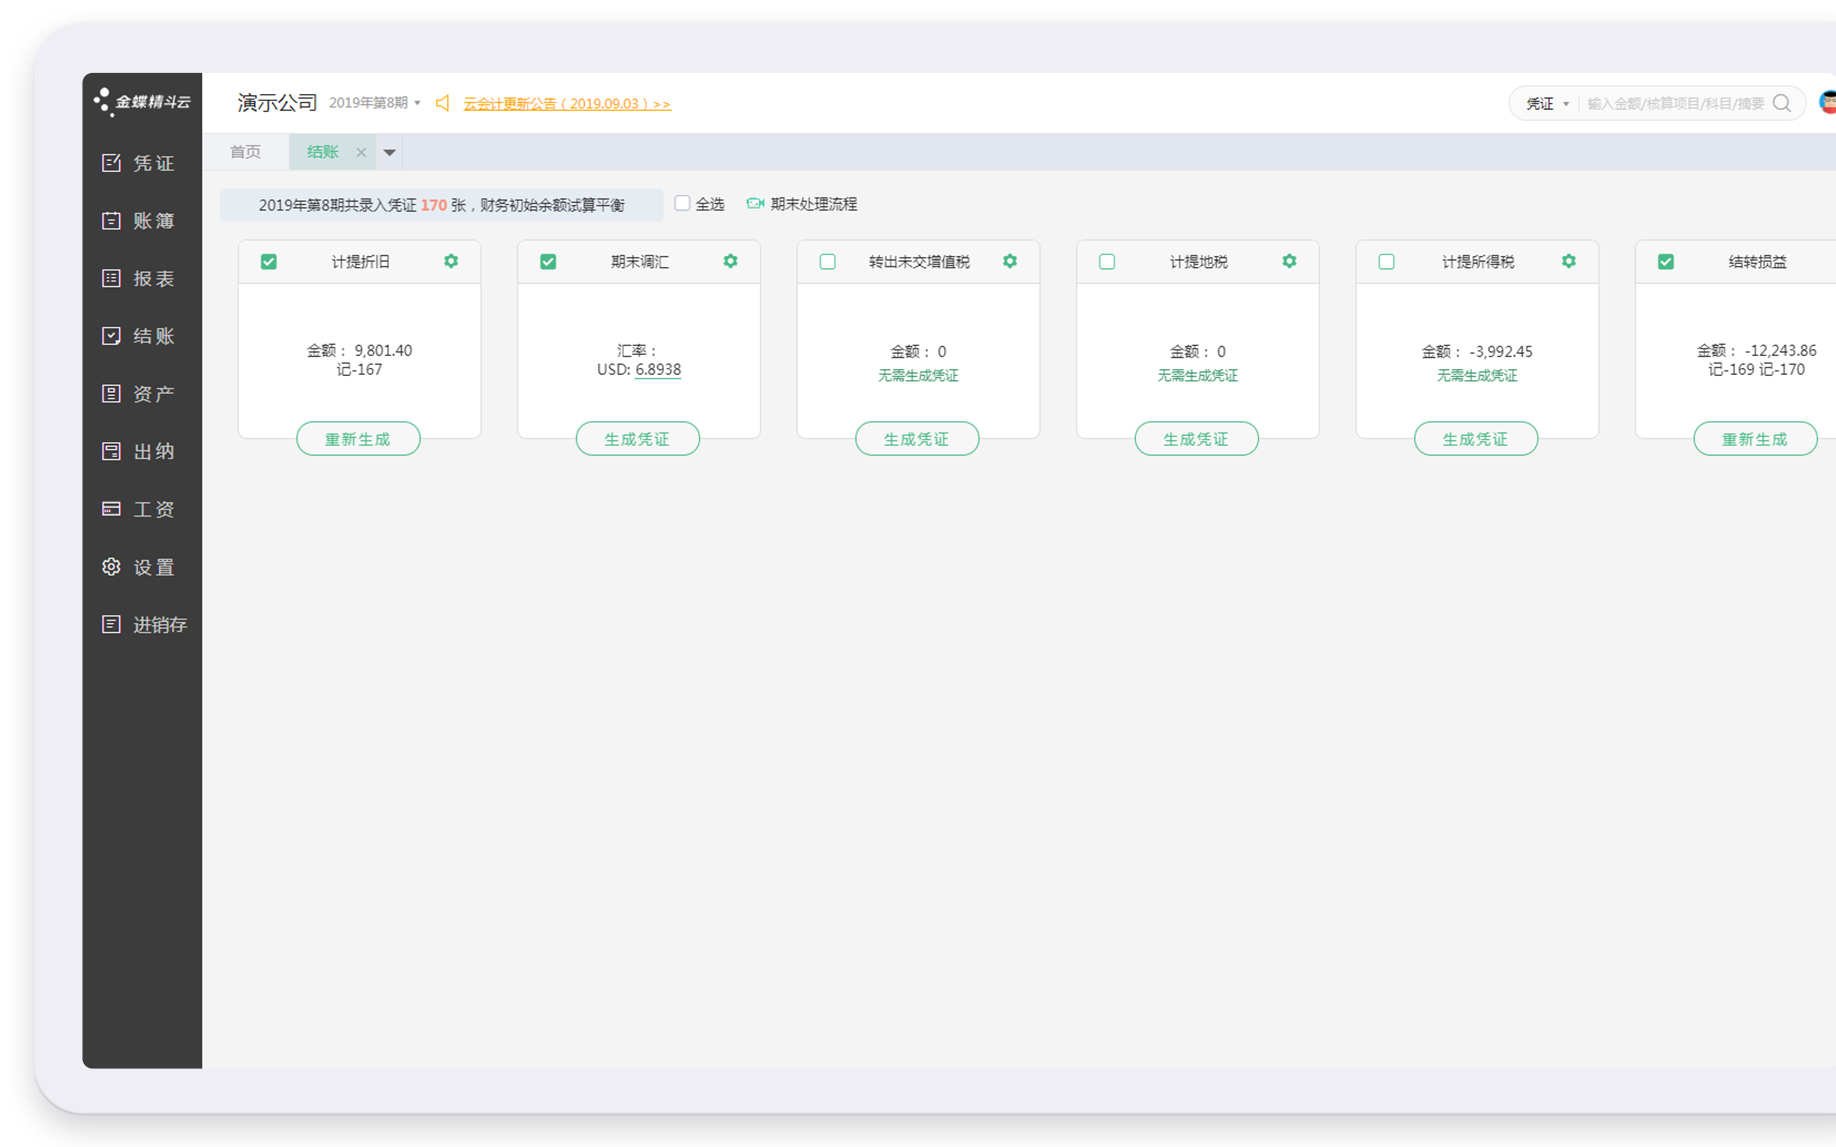The width and height of the screenshot is (1836, 1147).
Task: Open gear settings on 转出未交增值税 card
Action: (x=1010, y=261)
